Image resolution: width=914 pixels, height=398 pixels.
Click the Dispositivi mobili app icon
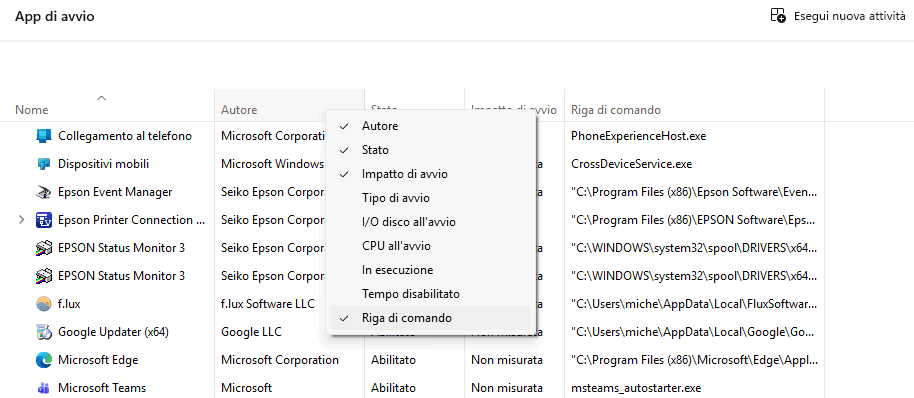(44, 164)
